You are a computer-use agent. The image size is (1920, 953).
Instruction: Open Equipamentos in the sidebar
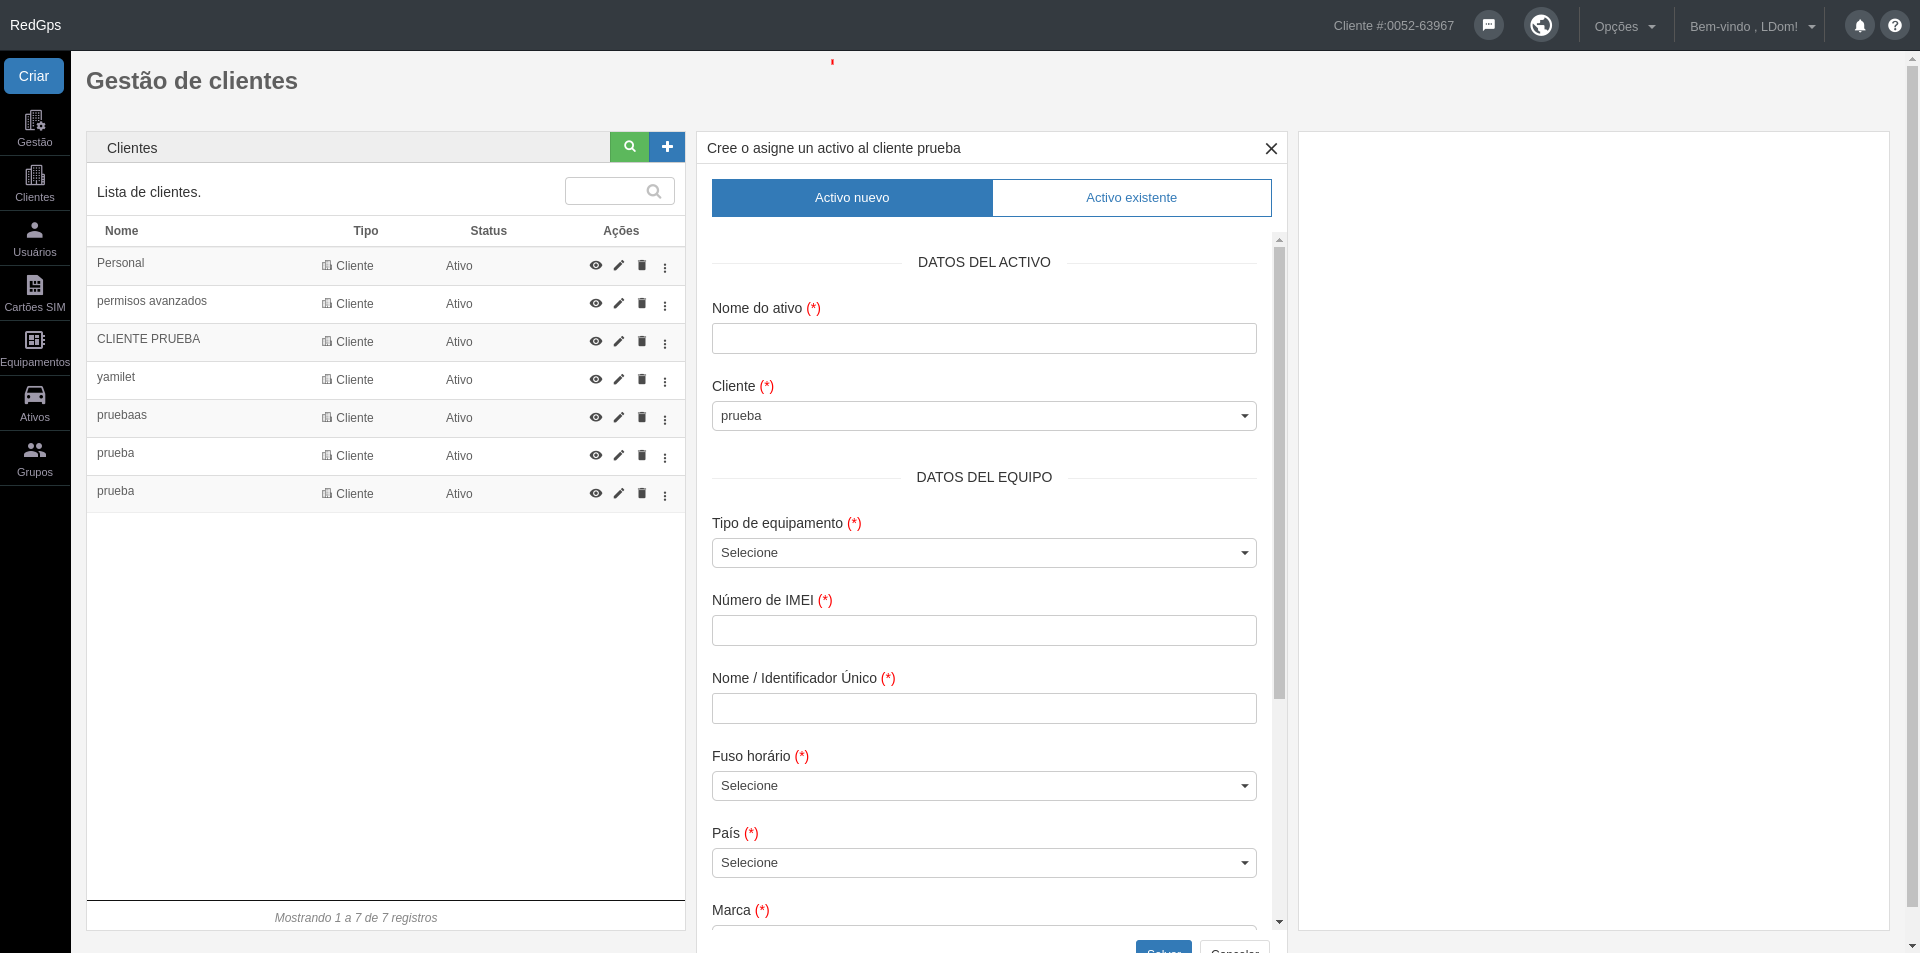35,348
